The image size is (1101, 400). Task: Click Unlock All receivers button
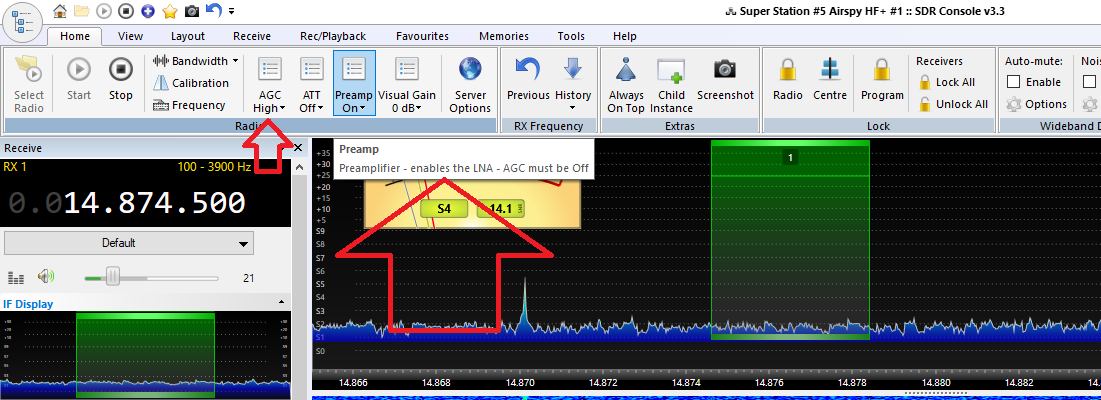coord(952,104)
